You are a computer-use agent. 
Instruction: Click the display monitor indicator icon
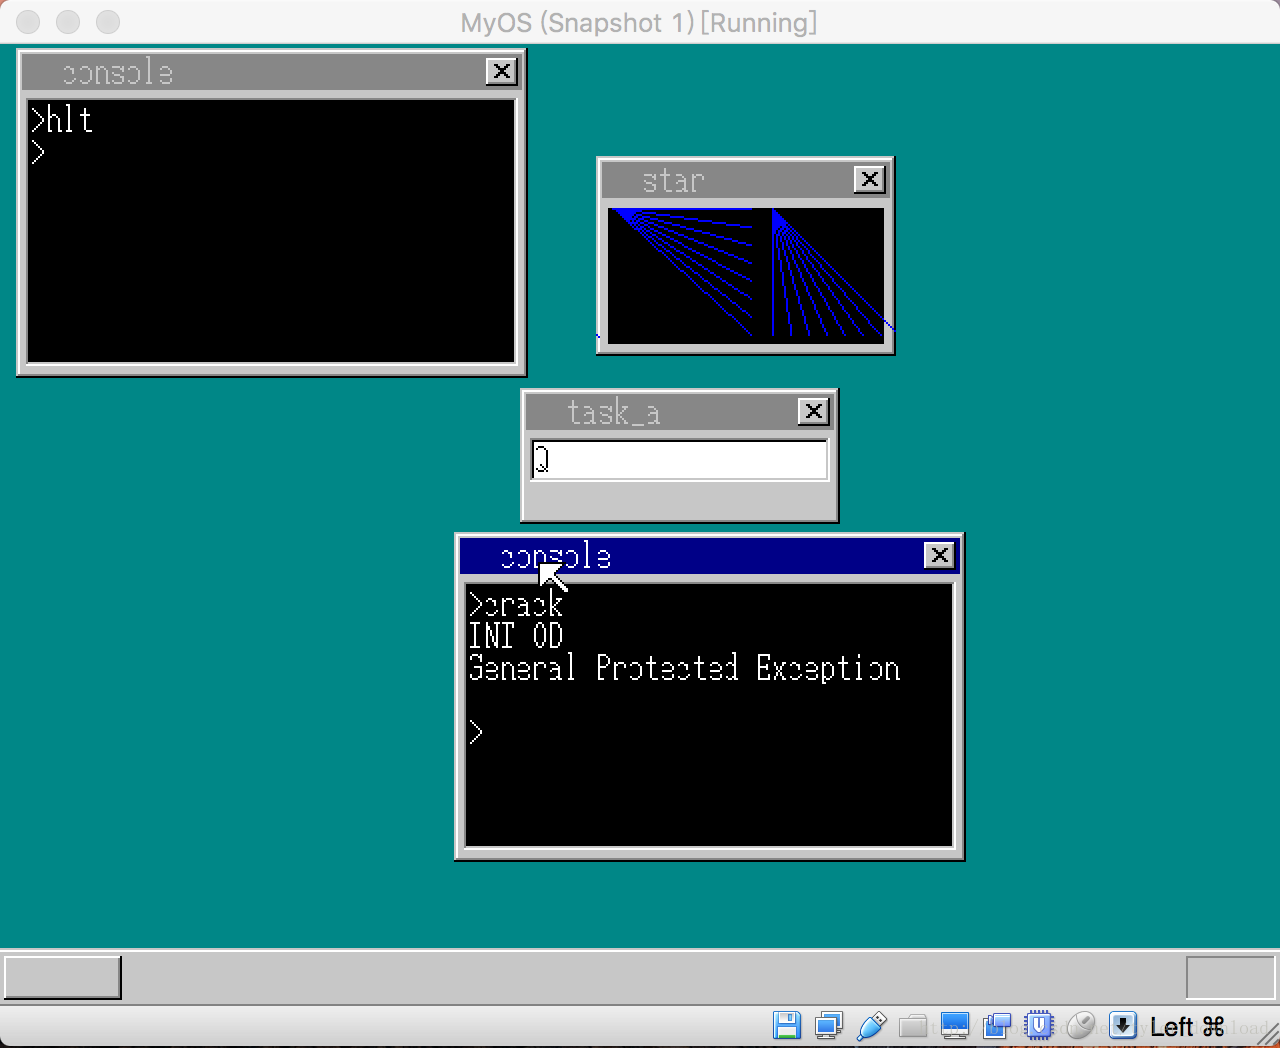pos(955,1026)
